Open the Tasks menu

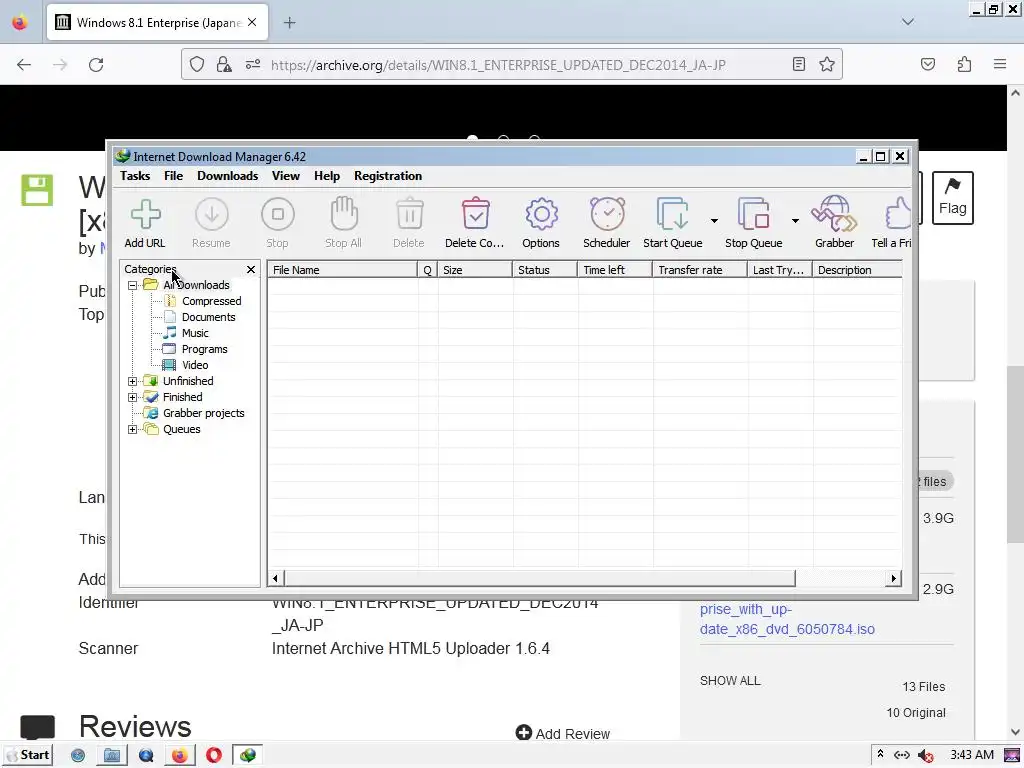135,176
